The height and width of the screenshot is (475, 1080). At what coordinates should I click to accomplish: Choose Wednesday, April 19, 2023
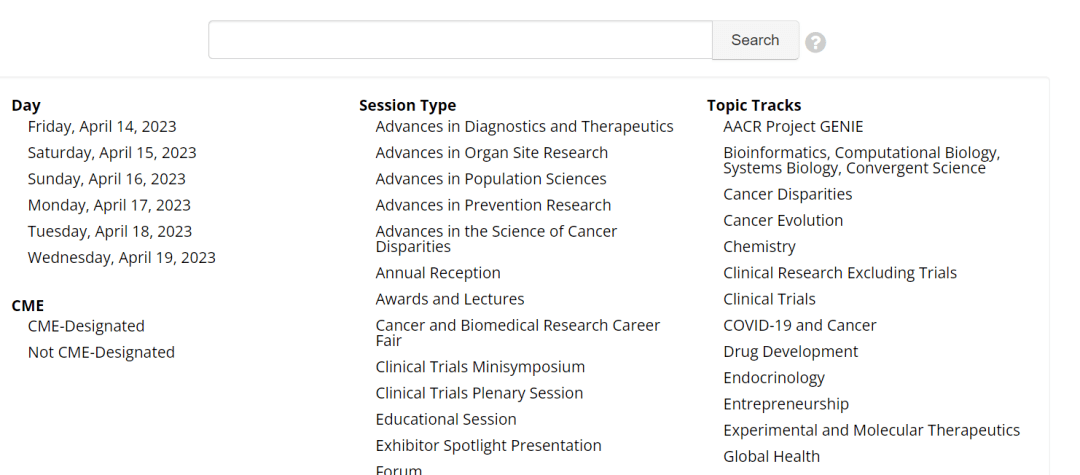[x=122, y=258]
